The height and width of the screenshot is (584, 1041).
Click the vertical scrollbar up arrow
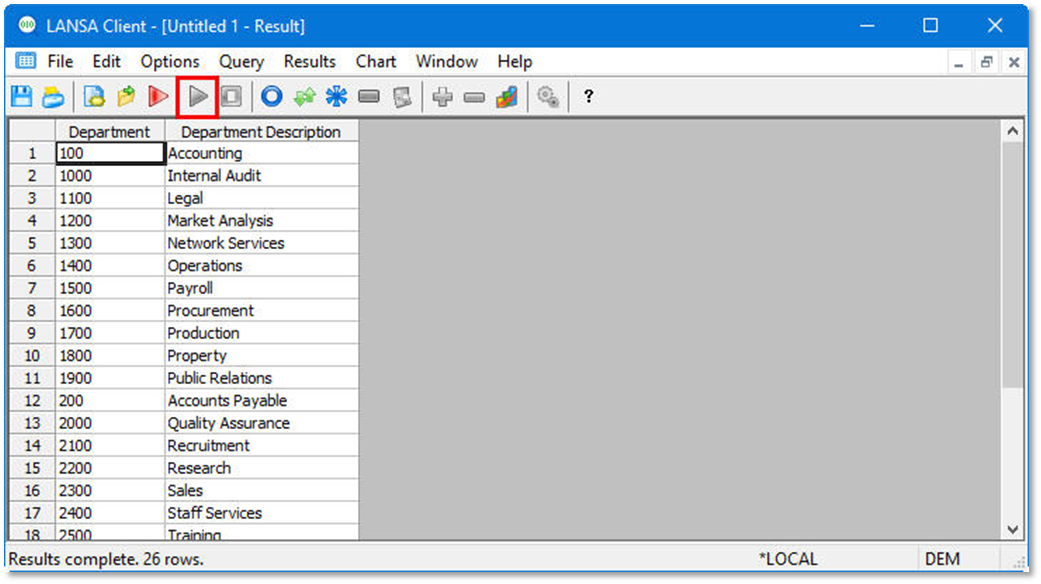(1012, 131)
